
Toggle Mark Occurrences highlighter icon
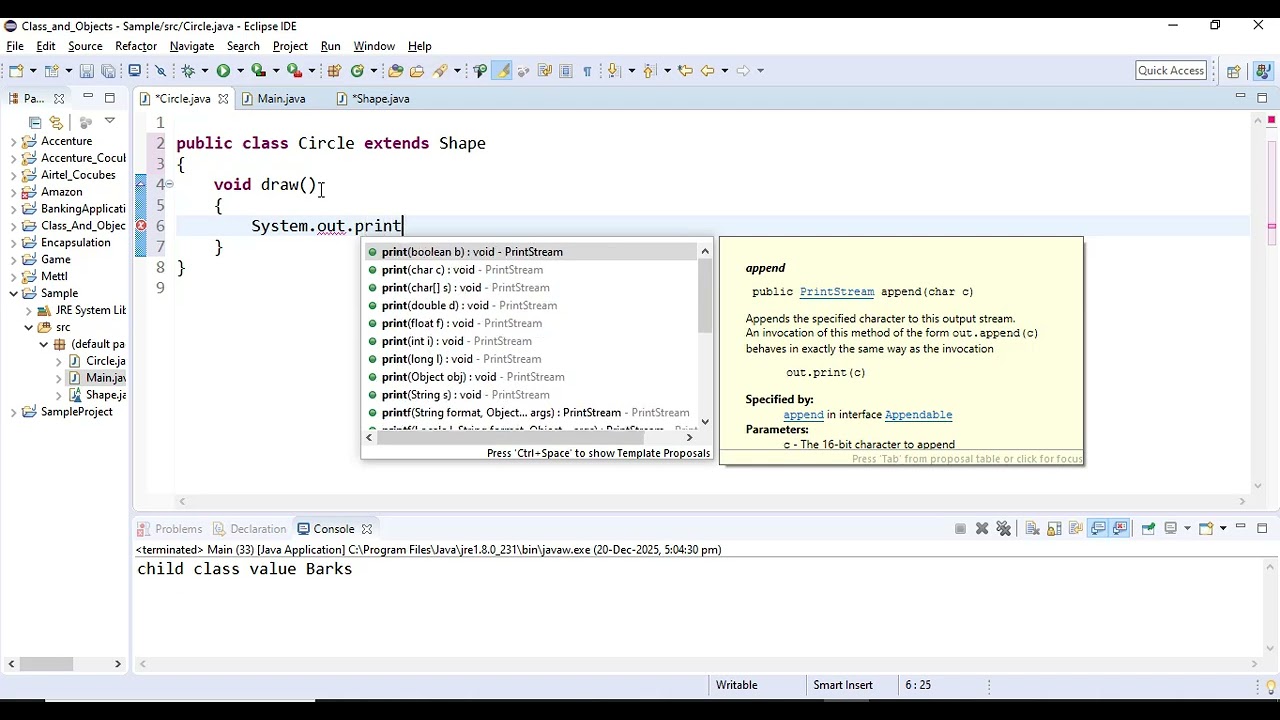[x=502, y=71]
